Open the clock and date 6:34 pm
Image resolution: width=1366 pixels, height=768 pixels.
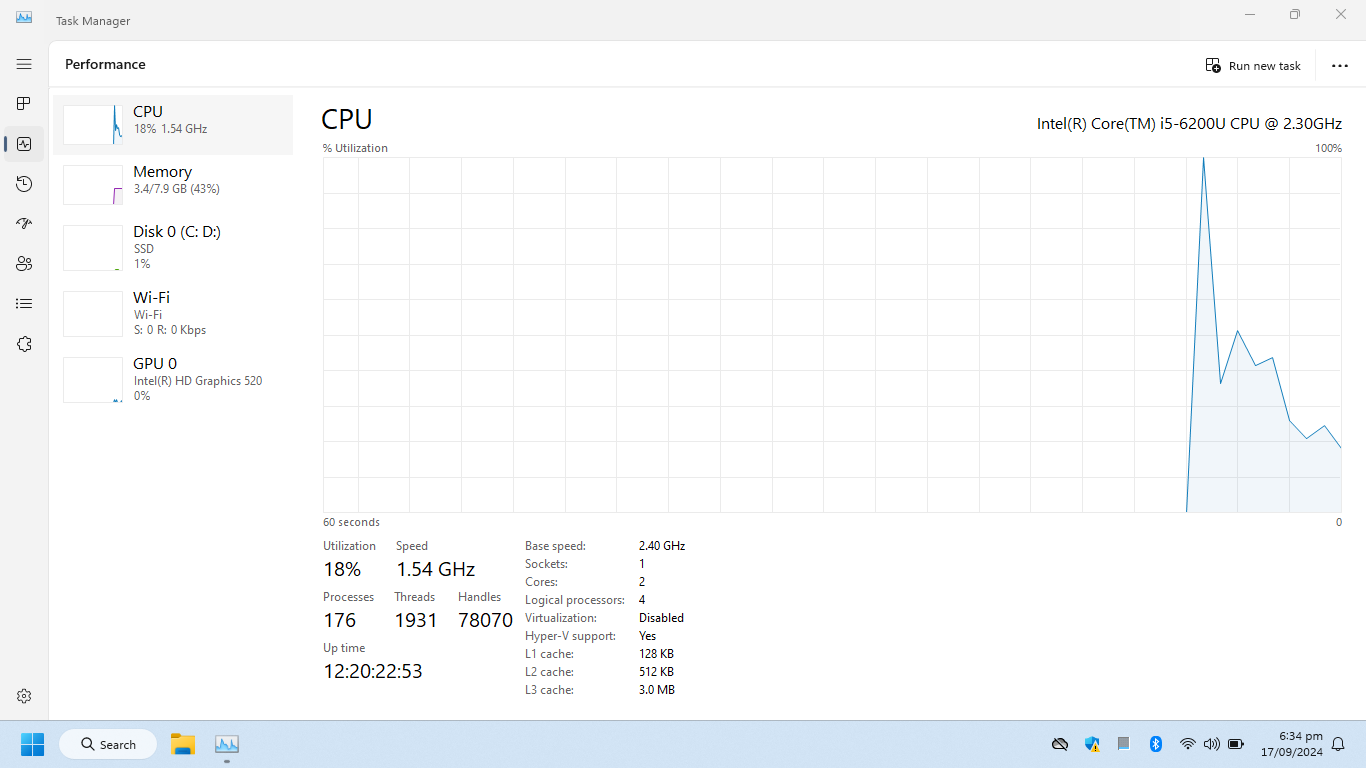coord(1291,744)
